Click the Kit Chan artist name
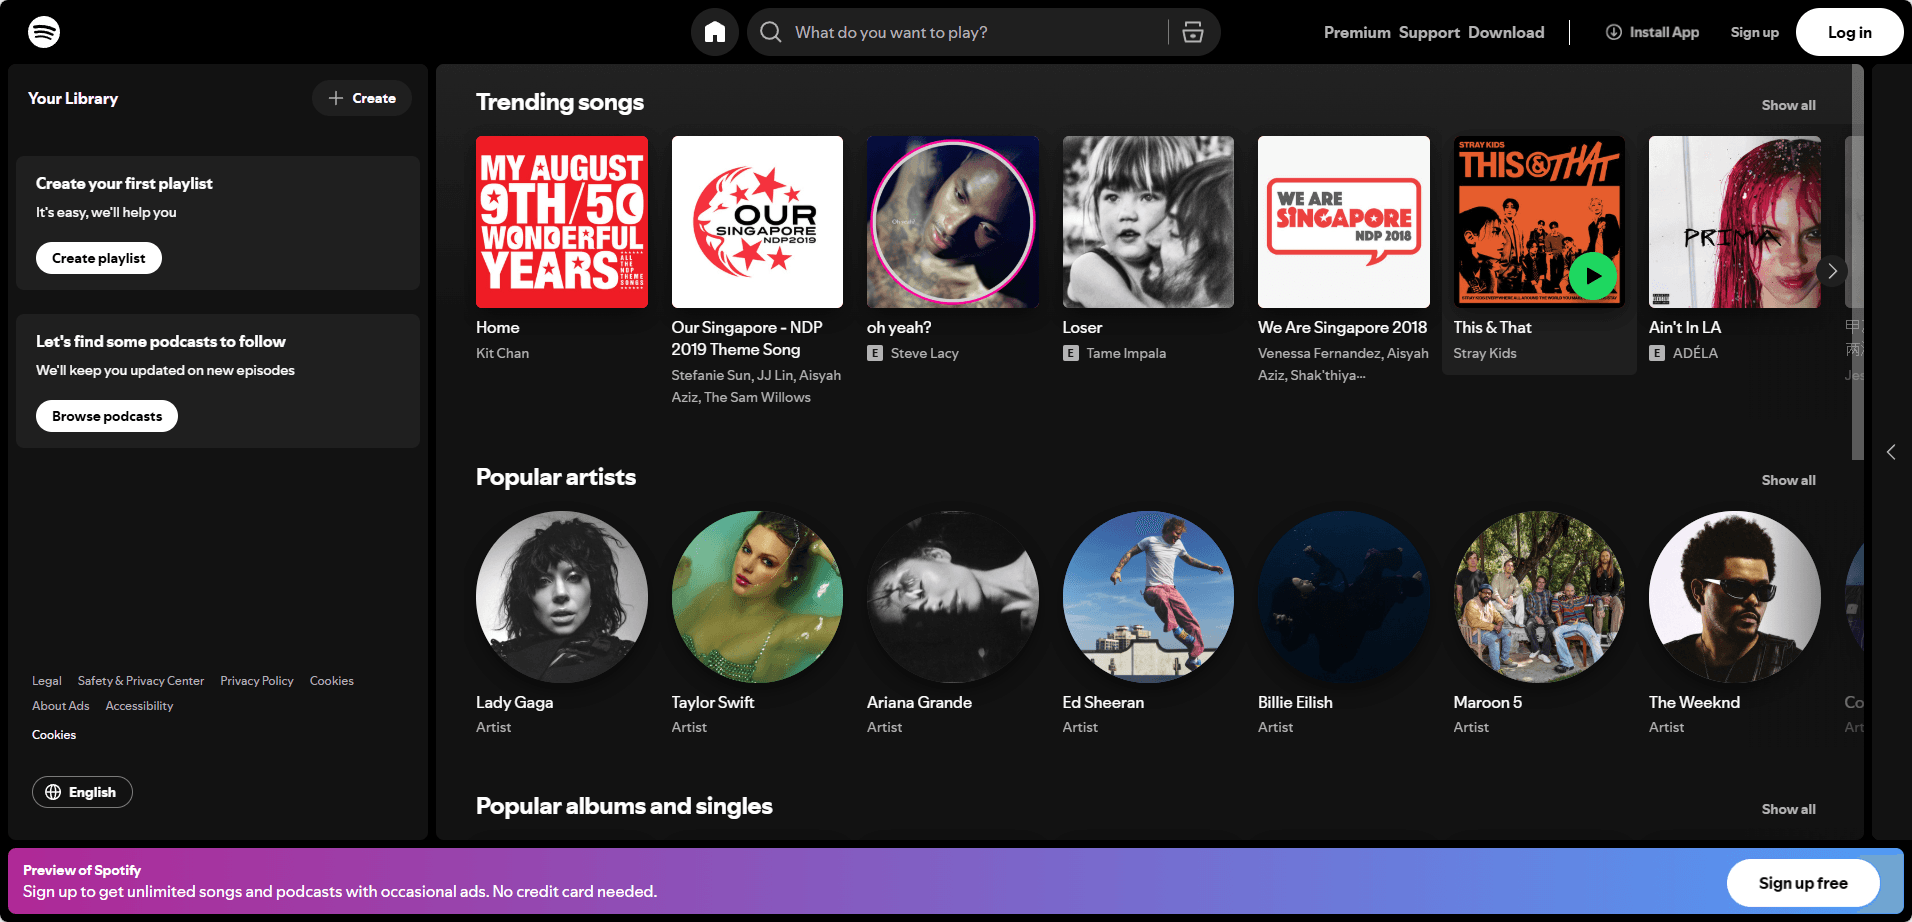The image size is (1912, 922). [x=502, y=353]
